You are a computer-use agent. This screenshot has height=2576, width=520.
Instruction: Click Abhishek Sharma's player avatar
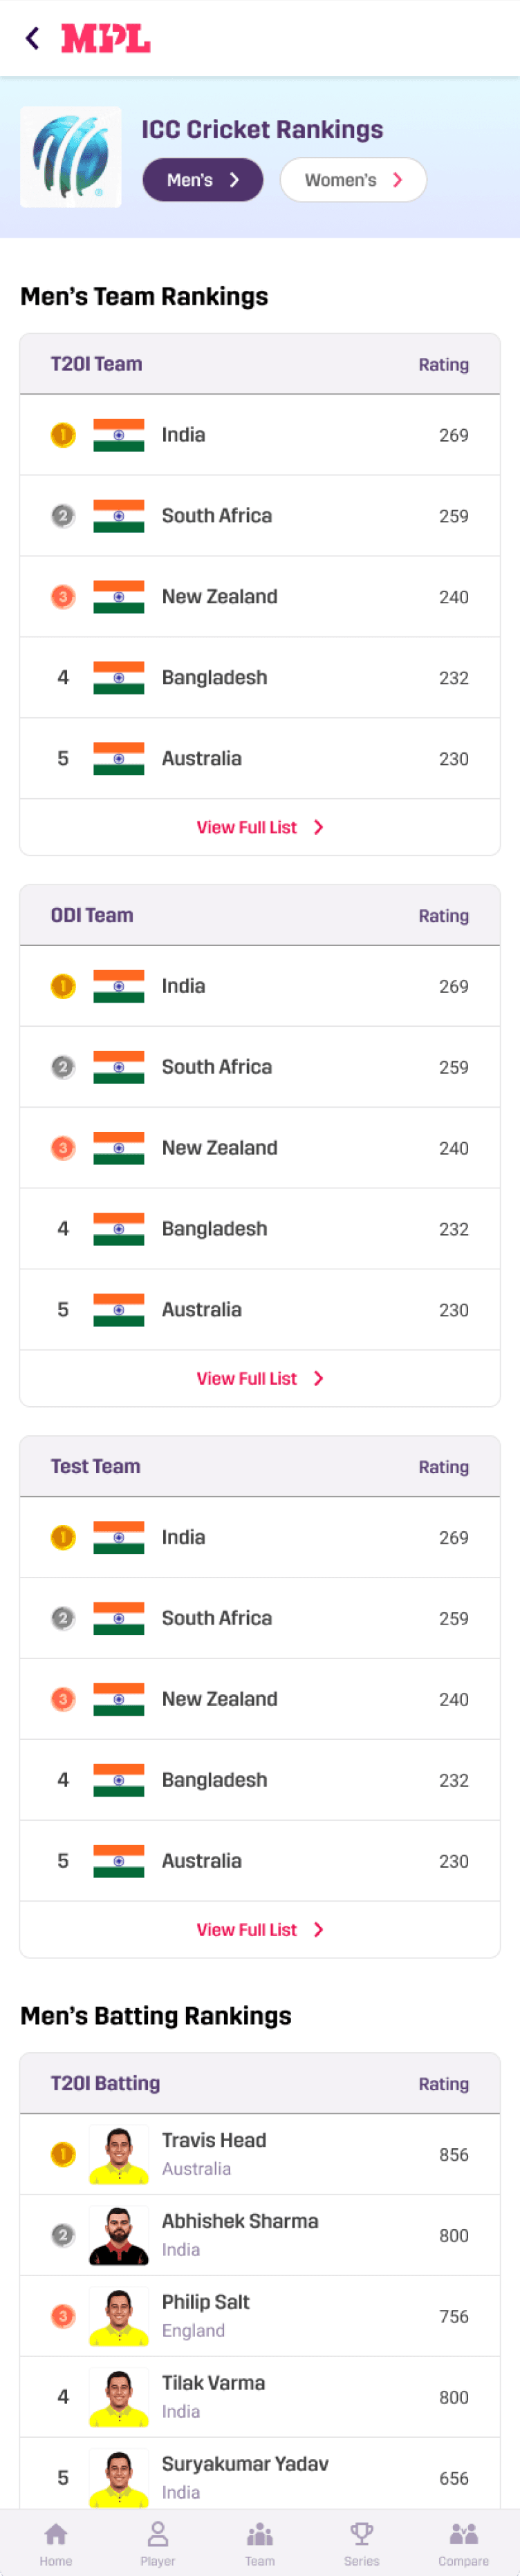pyautogui.click(x=119, y=2234)
